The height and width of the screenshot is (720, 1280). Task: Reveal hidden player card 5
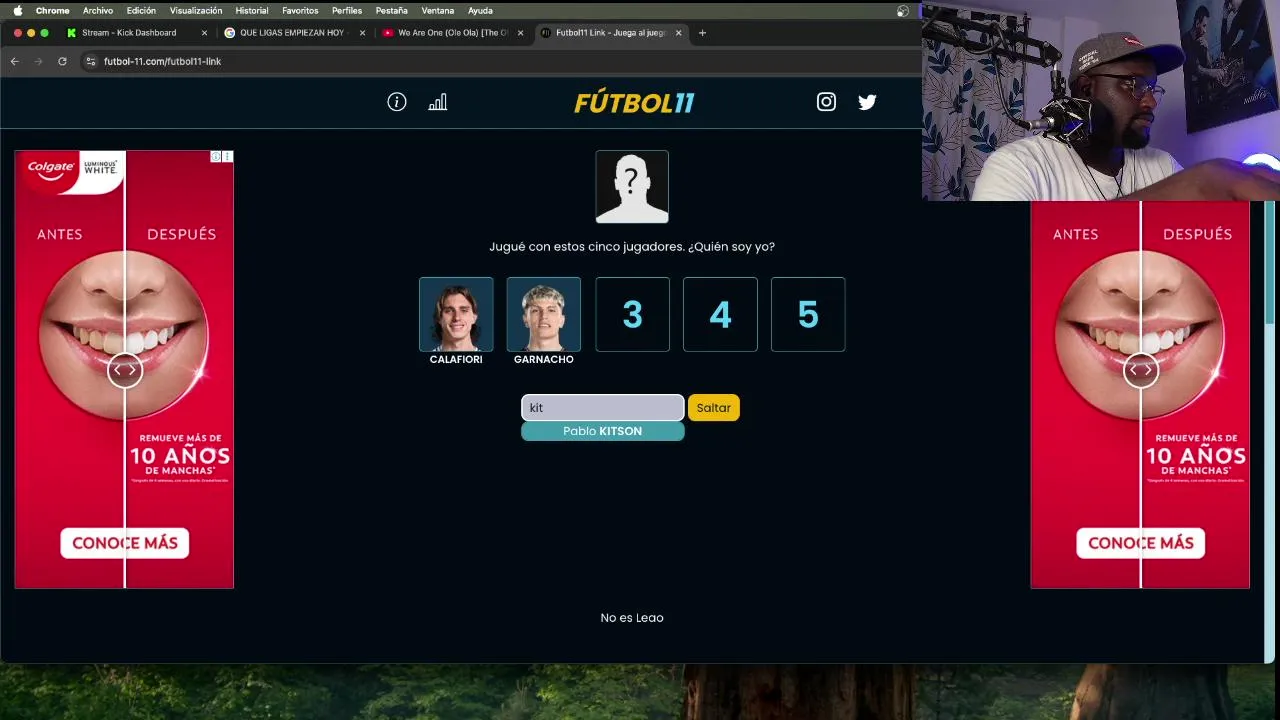click(808, 315)
